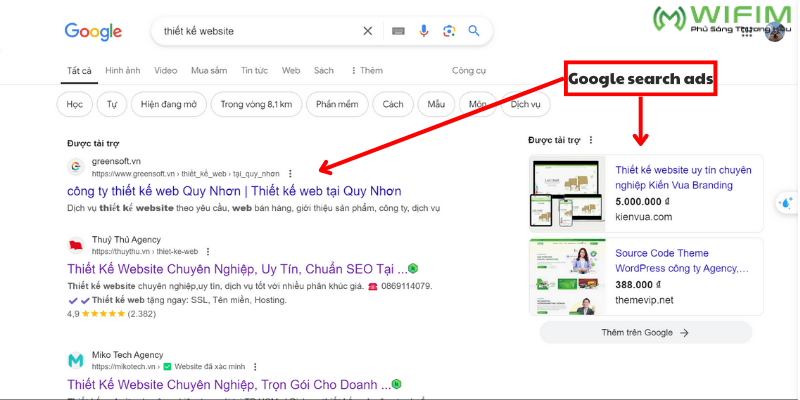Click the user profile avatar
Image resolution: width=800 pixels, height=400 pixels.
(x=775, y=32)
